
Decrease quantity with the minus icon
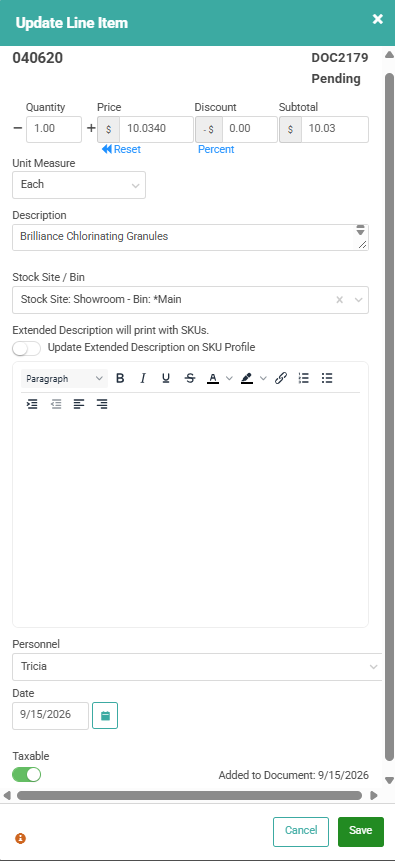pyautogui.click(x=18, y=128)
